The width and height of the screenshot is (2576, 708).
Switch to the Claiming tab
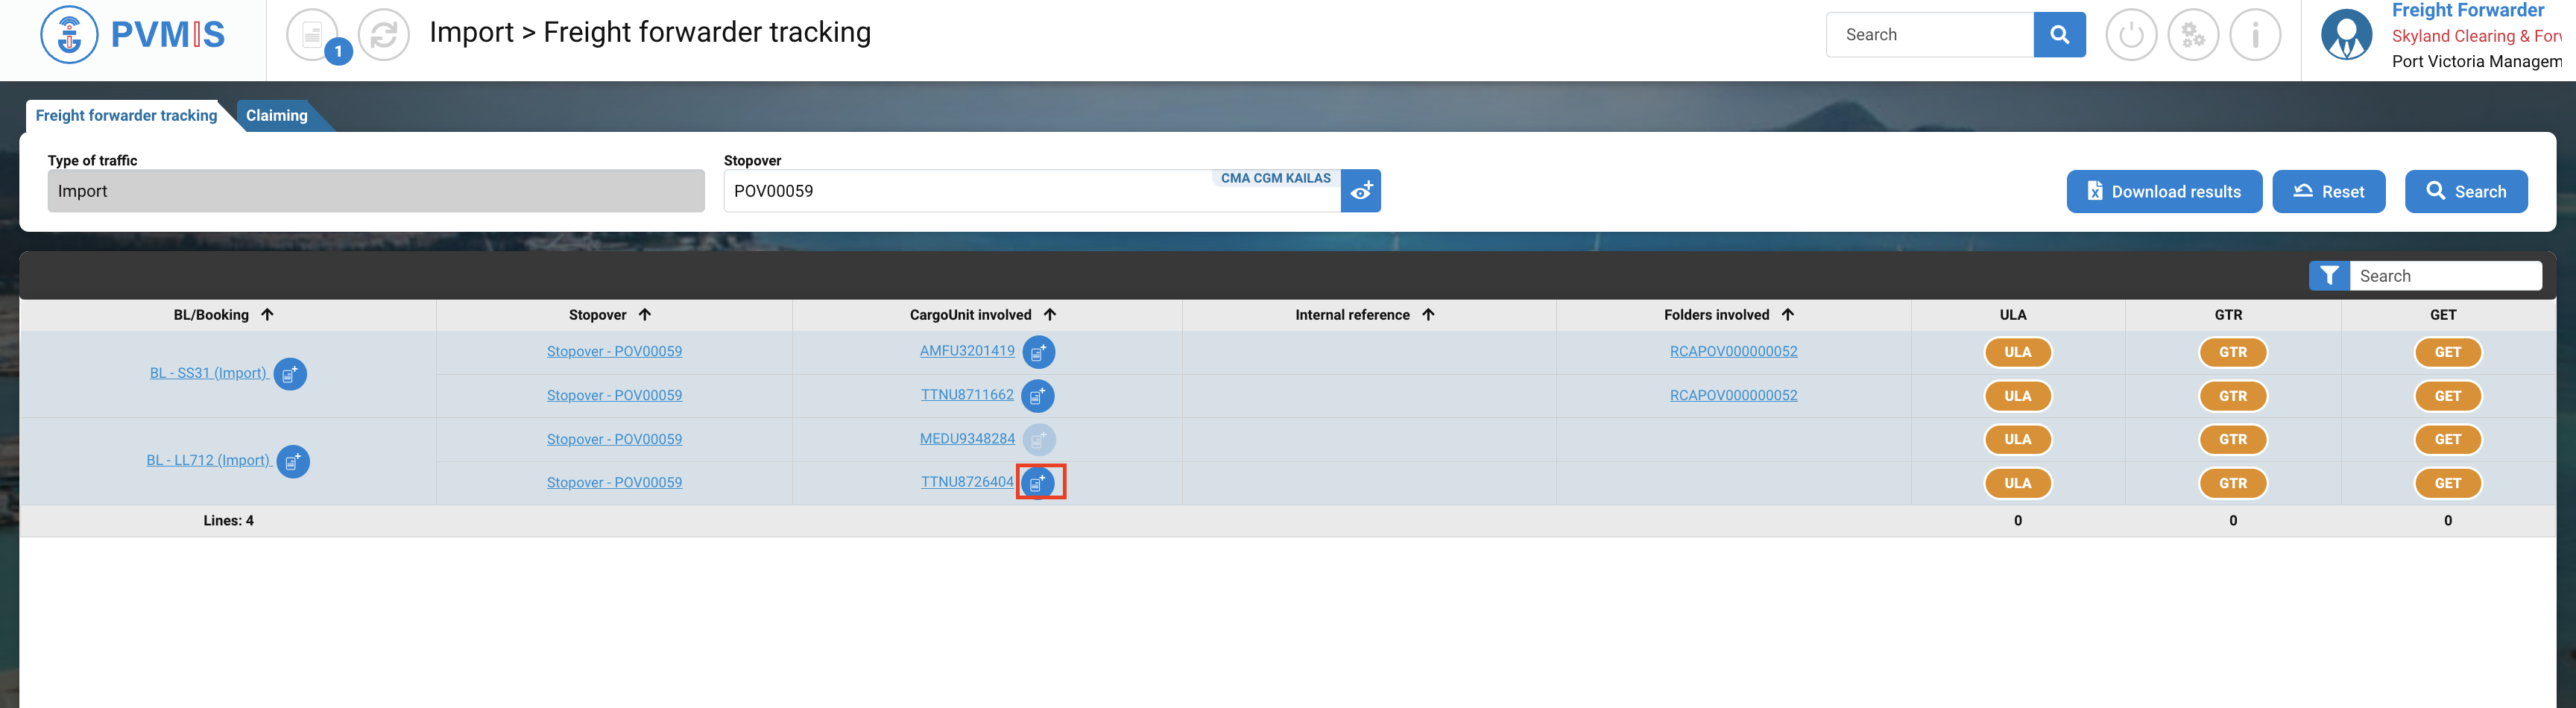(x=277, y=116)
